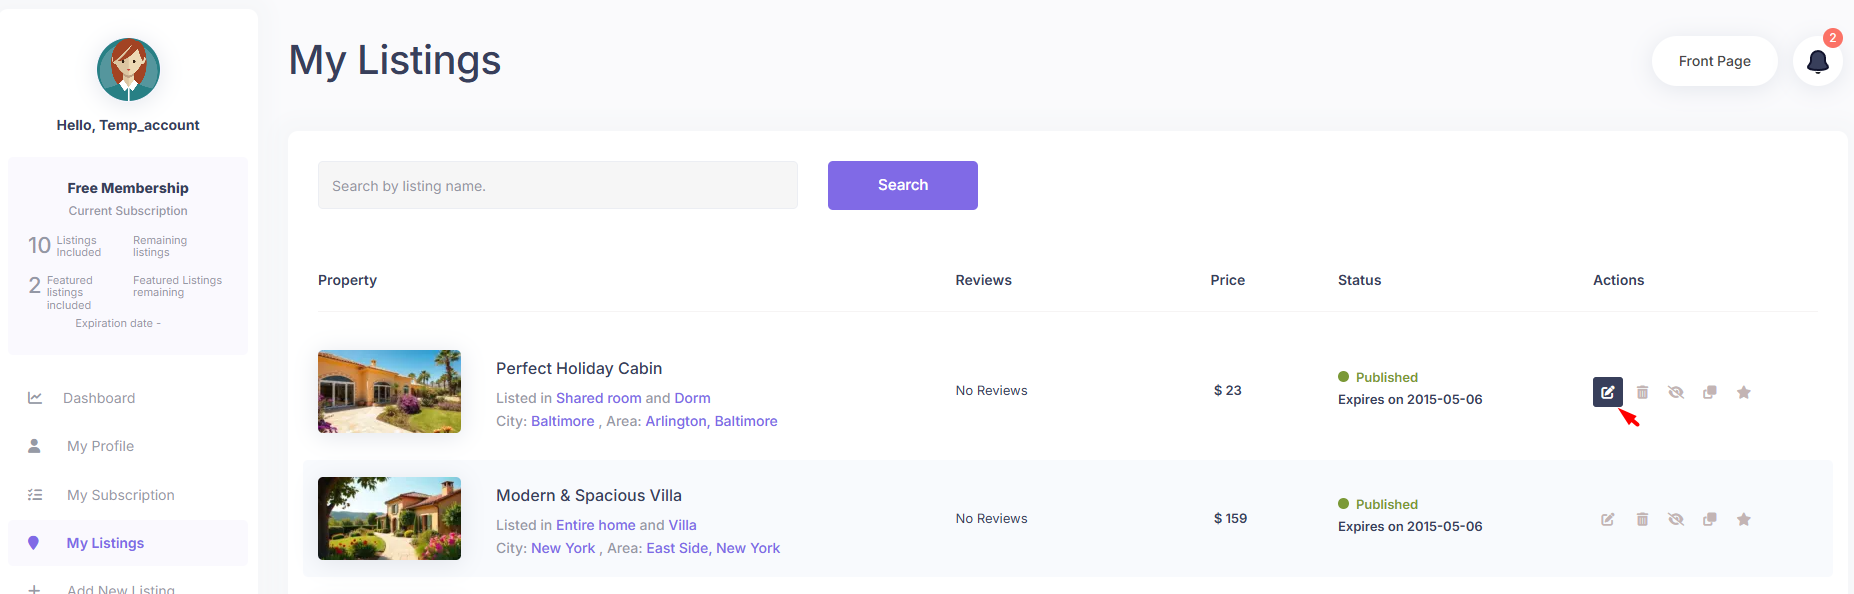Follow the East Side, New York area link
The width and height of the screenshot is (1854, 594).
[x=713, y=548]
